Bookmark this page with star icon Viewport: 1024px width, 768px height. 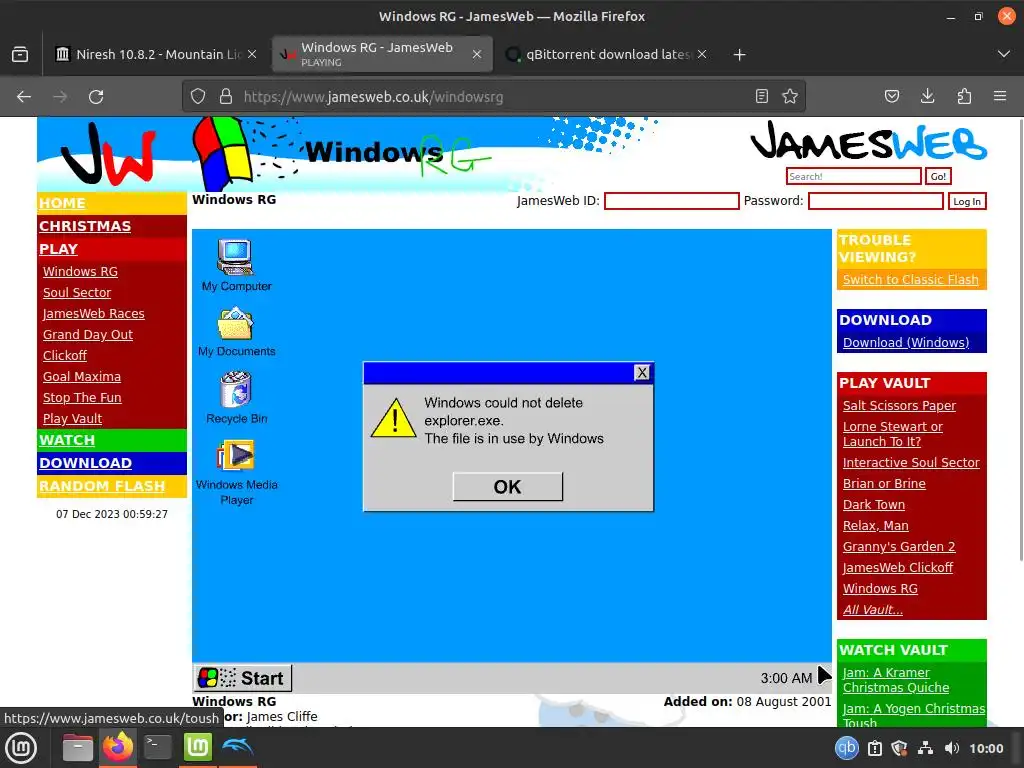[x=790, y=97]
